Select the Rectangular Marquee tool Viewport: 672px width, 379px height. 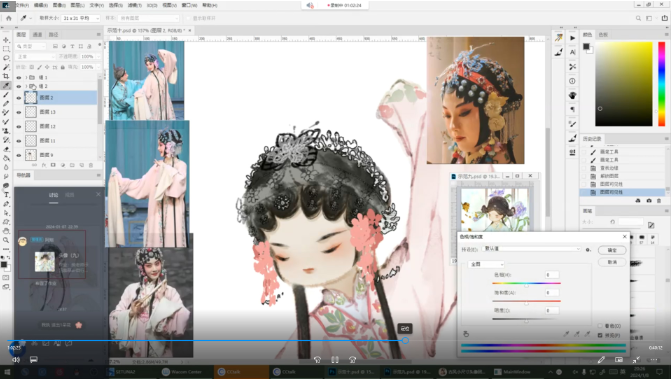[6, 49]
